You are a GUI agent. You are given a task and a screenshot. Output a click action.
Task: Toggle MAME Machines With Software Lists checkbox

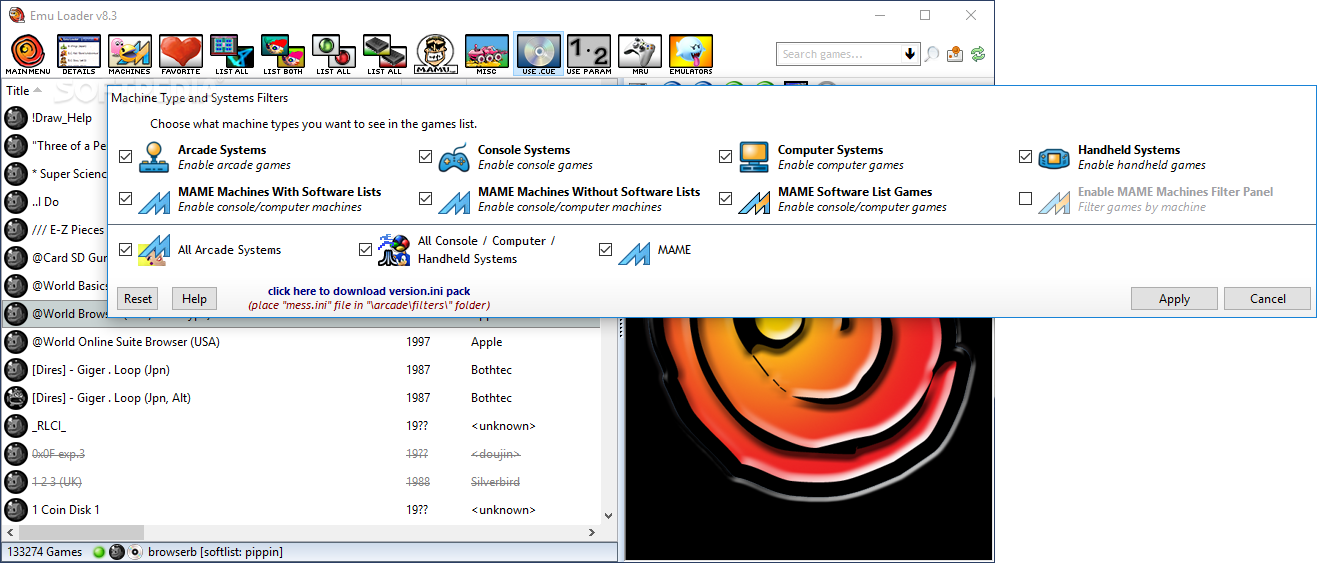[x=125, y=199]
